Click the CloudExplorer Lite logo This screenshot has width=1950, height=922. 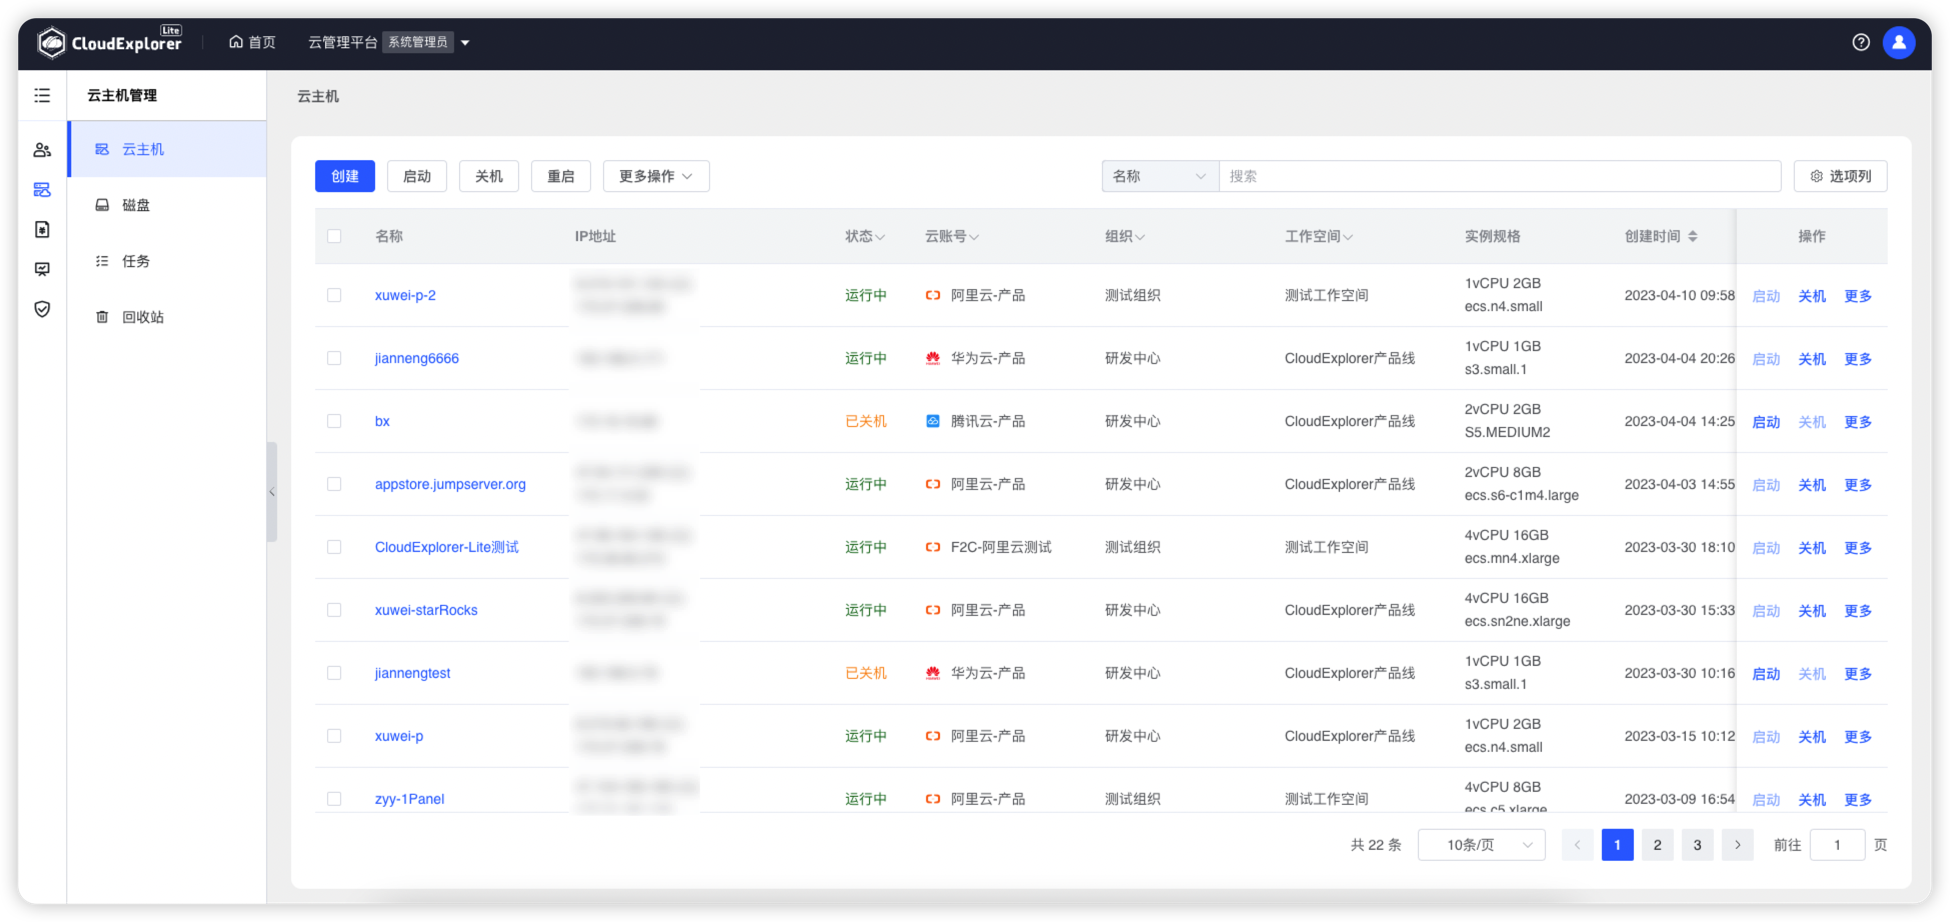click(x=110, y=42)
